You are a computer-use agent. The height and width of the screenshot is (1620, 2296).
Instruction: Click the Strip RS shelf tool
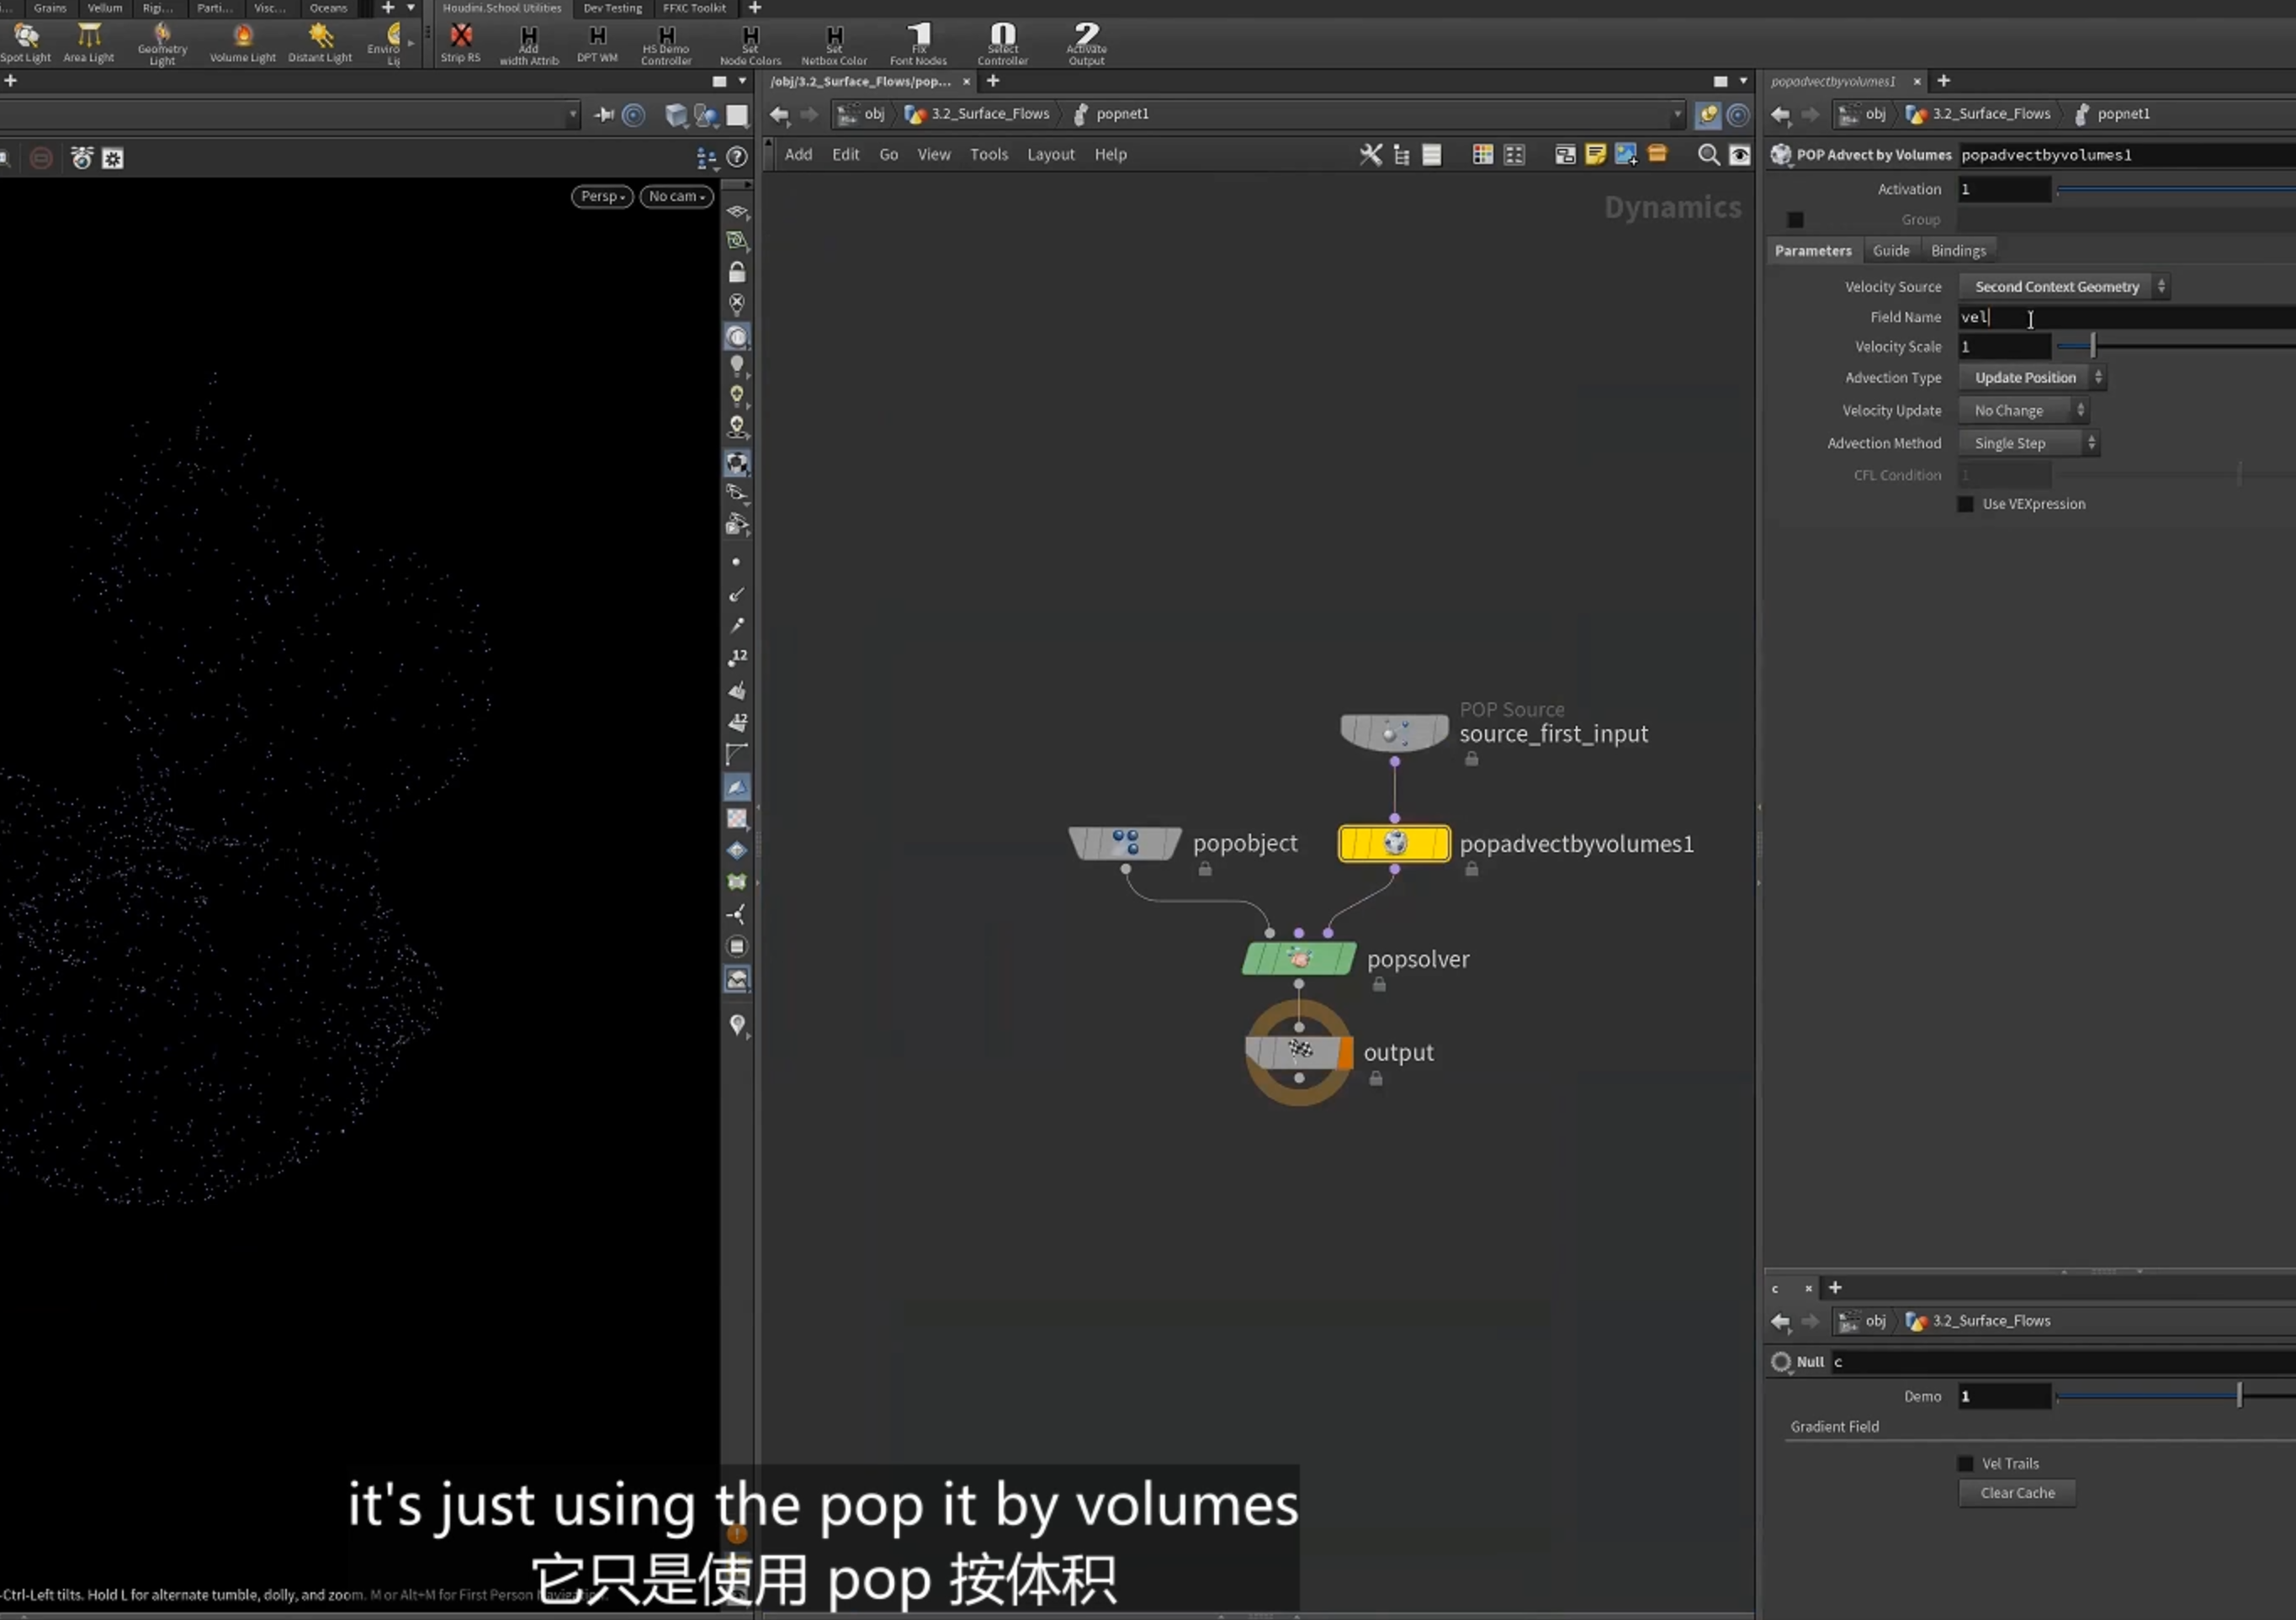(461, 43)
